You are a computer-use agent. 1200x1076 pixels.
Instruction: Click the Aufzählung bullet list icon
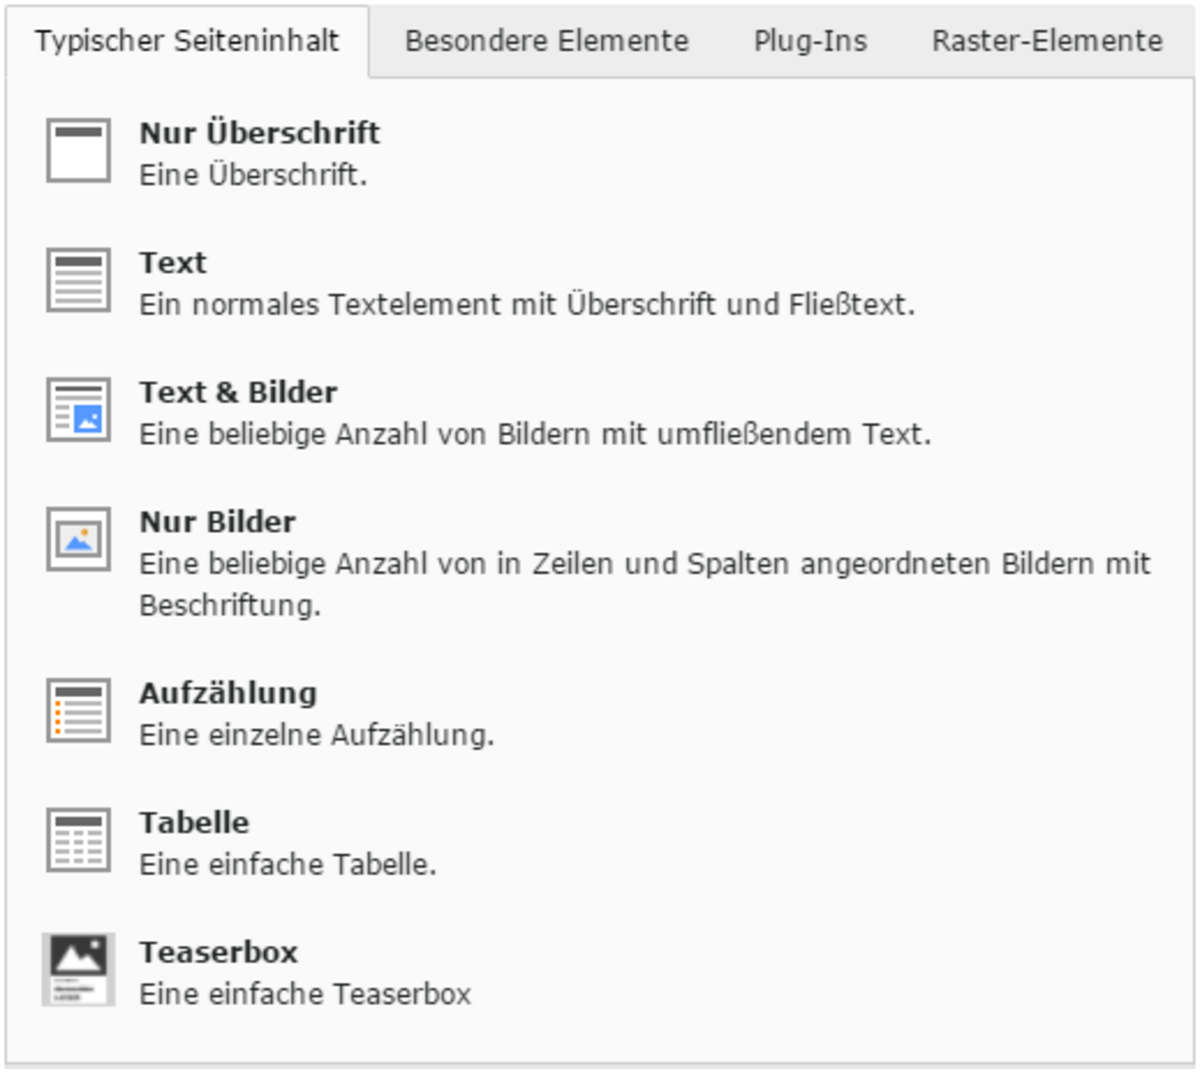click(x=78, y=711)
